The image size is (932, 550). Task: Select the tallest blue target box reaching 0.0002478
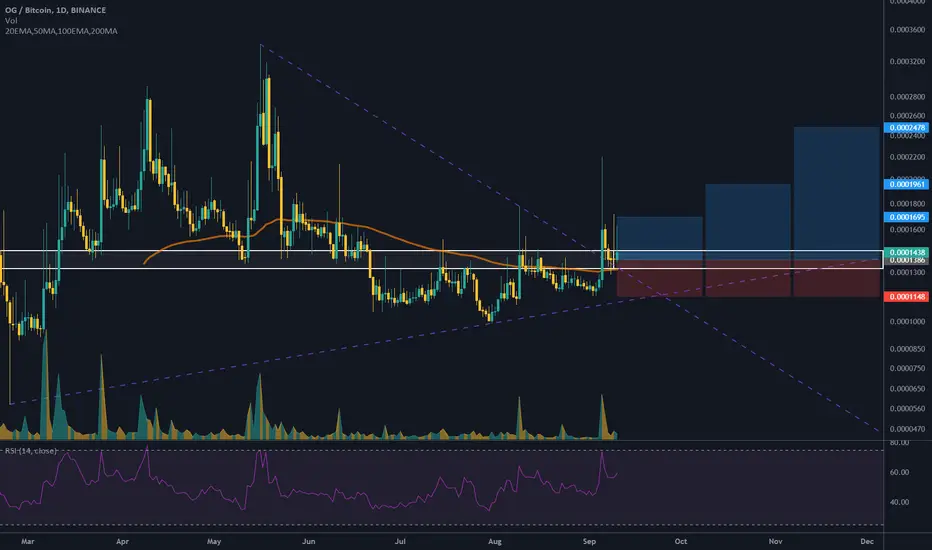click(836, 193)
